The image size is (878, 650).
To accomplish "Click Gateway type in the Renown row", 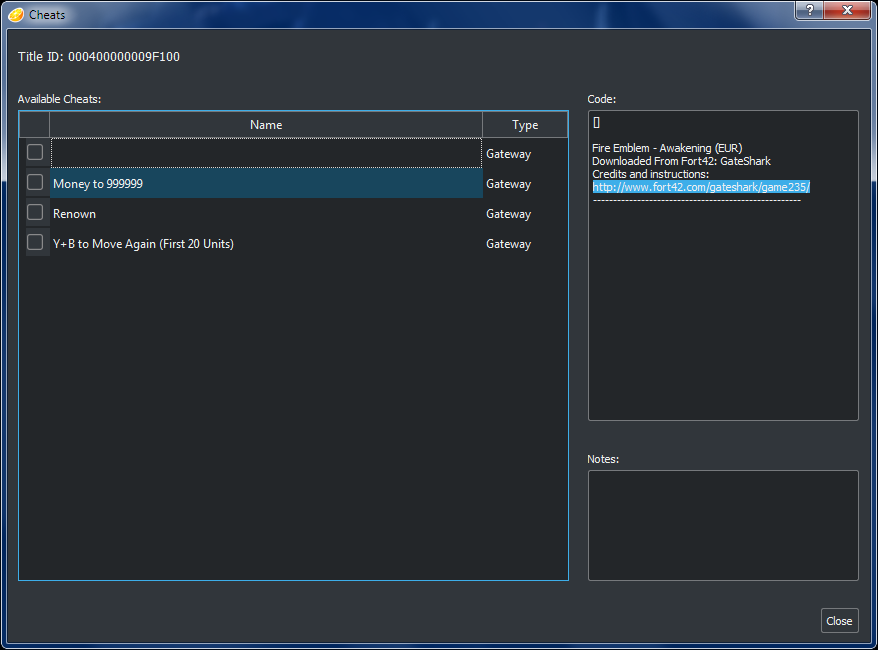I will point(508,214).
